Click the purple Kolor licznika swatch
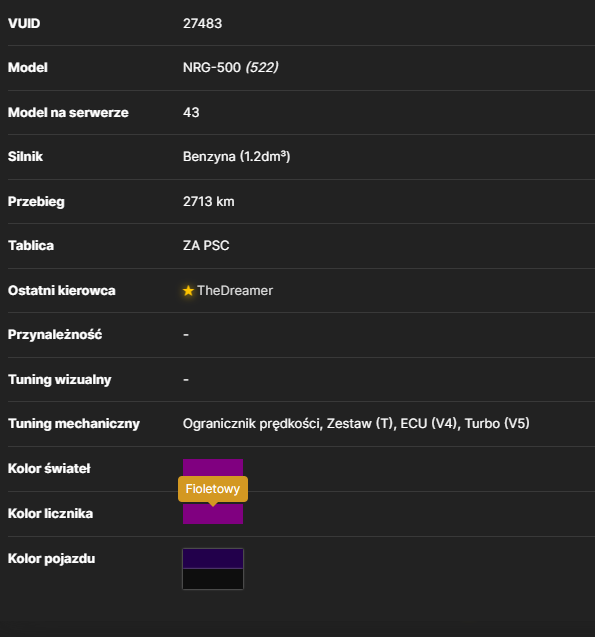This screenshot has height=637, width=595. [213, 514]
